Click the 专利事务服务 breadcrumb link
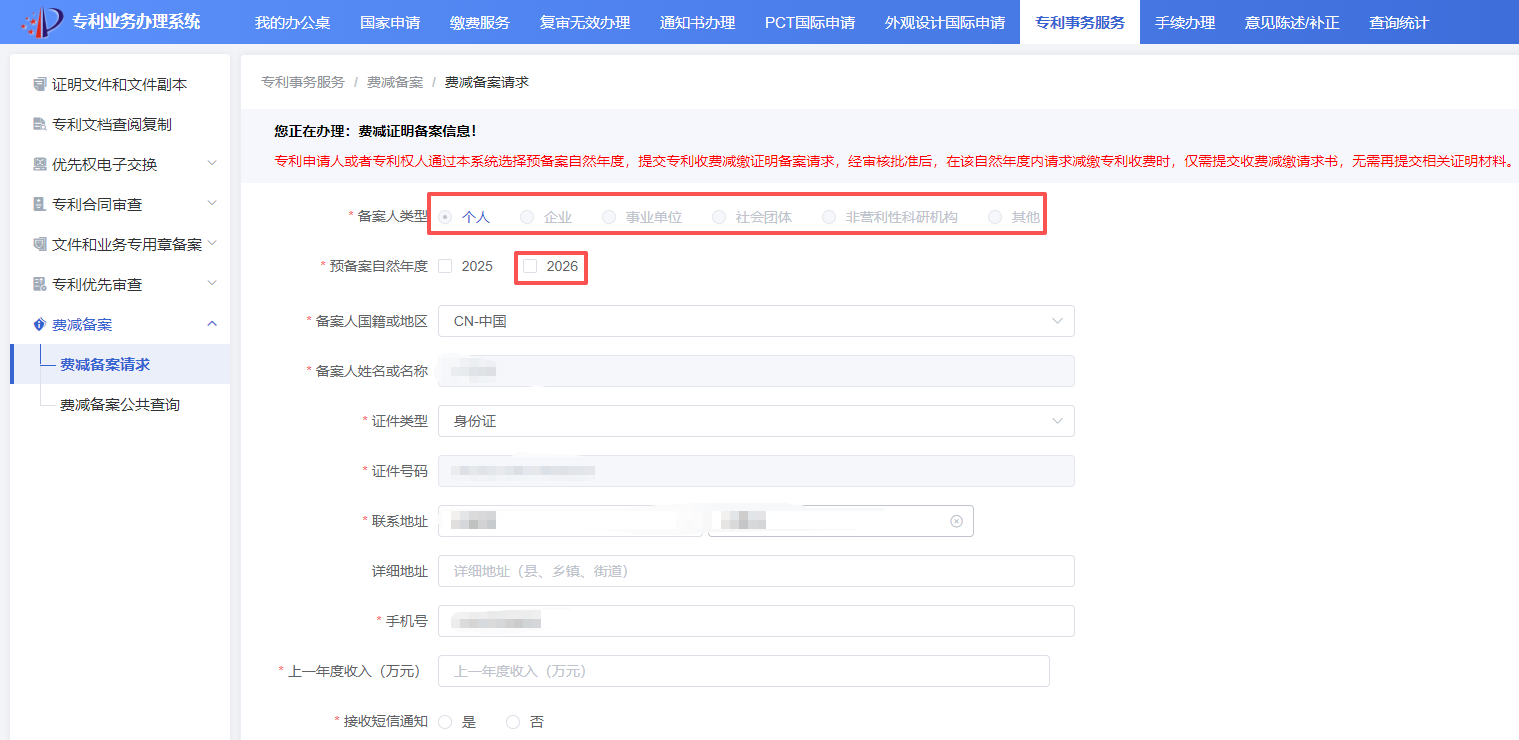Screen dimensions: 1519x740 tap(302, 82)
